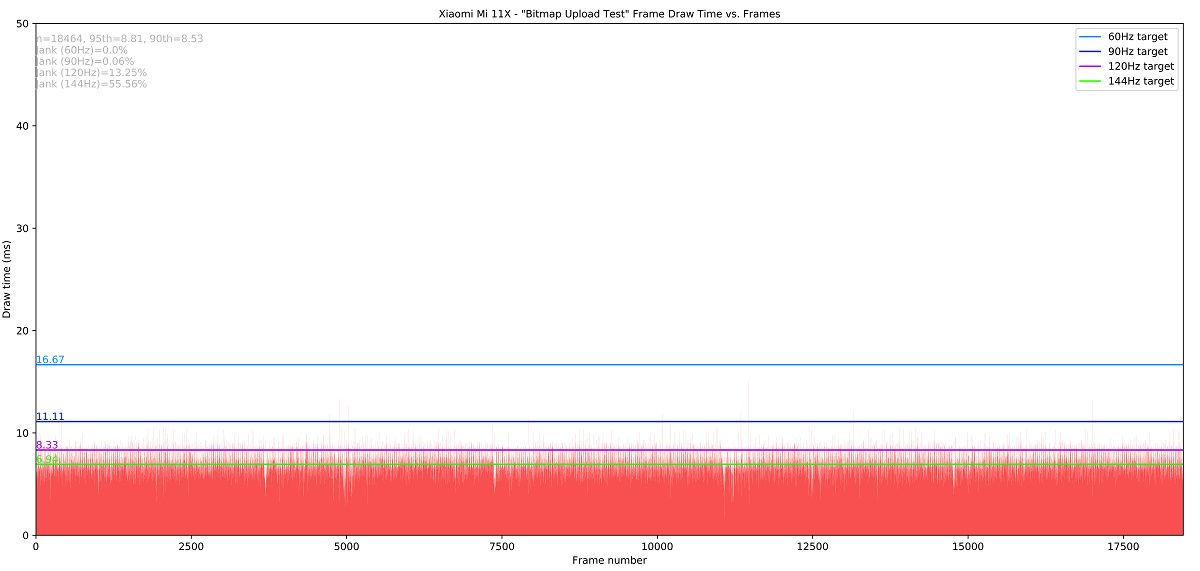
Task: Select the "144Hz target" legend label
Action: click(1141, 81)
